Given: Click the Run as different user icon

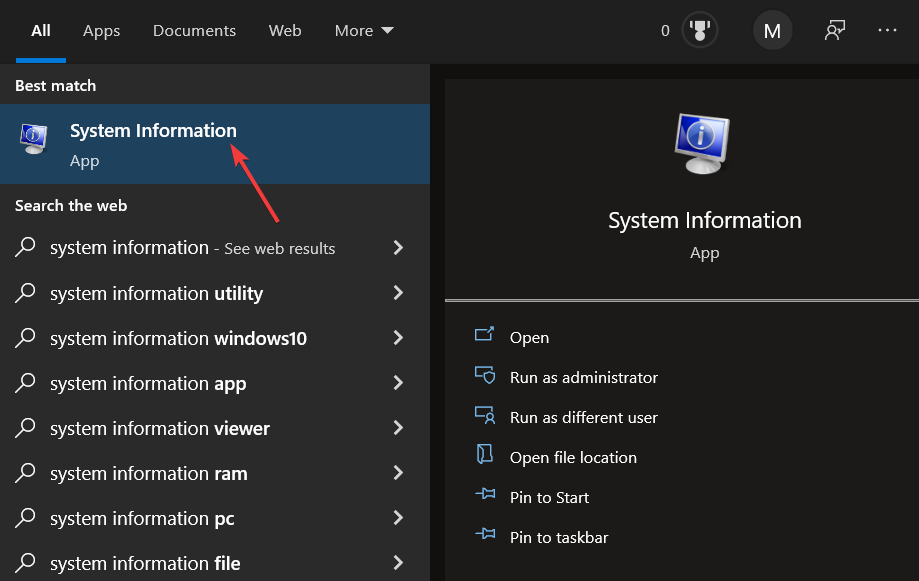Looking at the screenshot, I should point(485,417).
